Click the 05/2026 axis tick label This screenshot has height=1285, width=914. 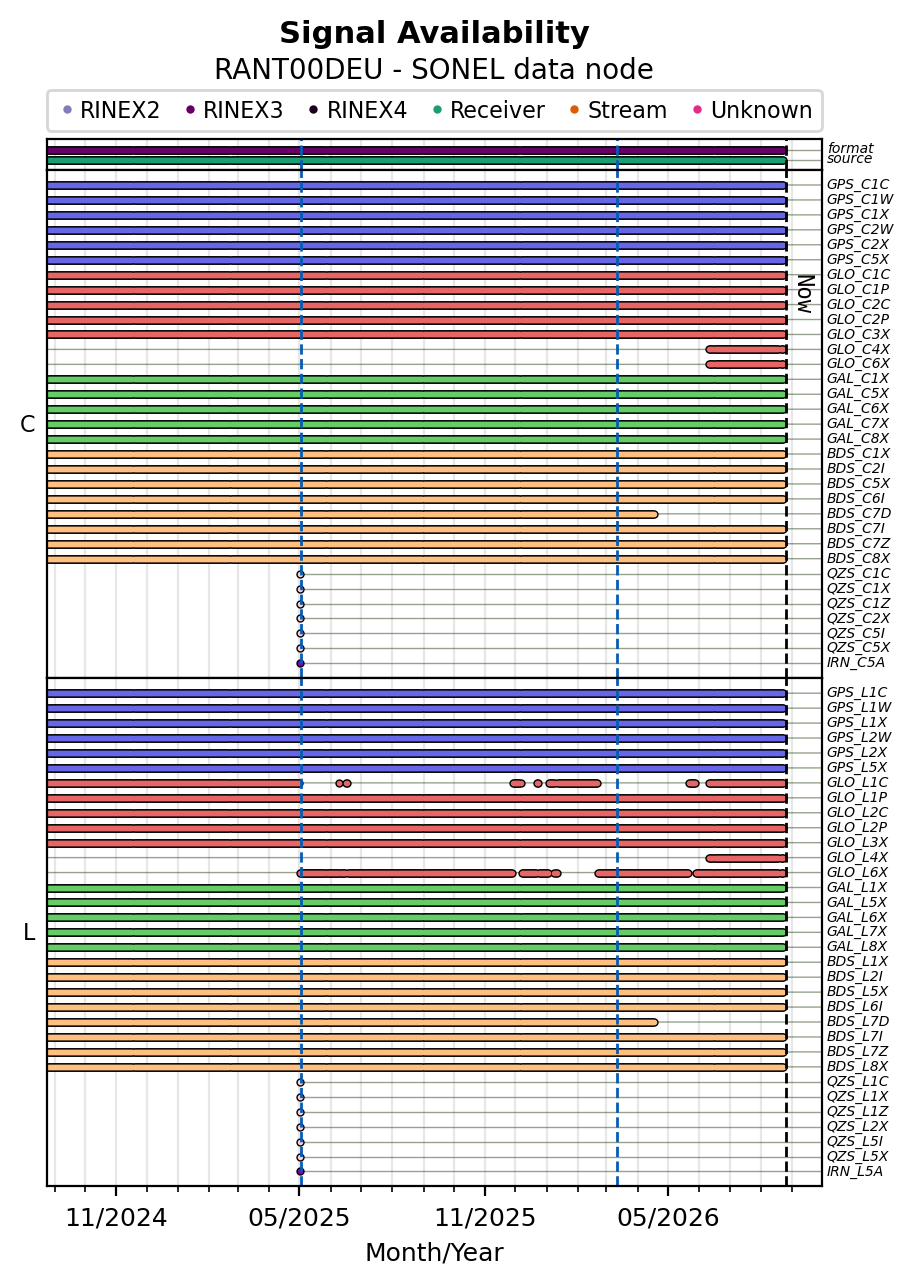pos(668,1218)
